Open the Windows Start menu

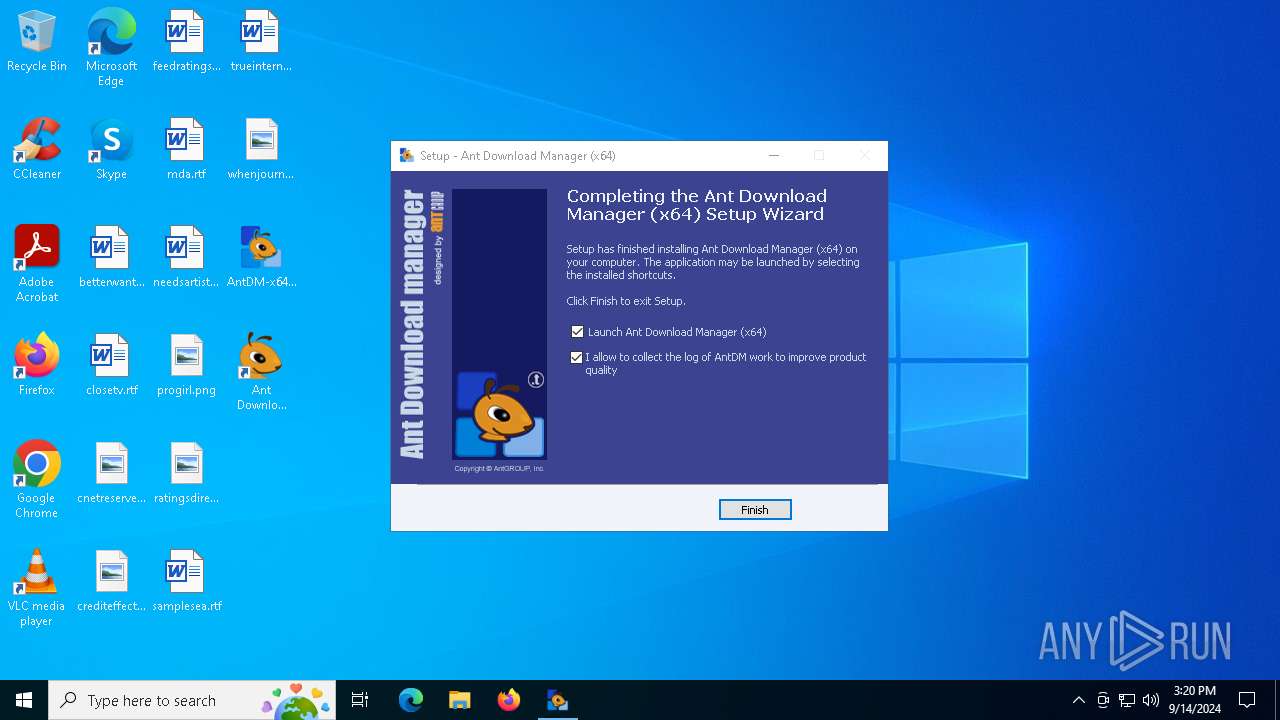(x=24, y=700)
